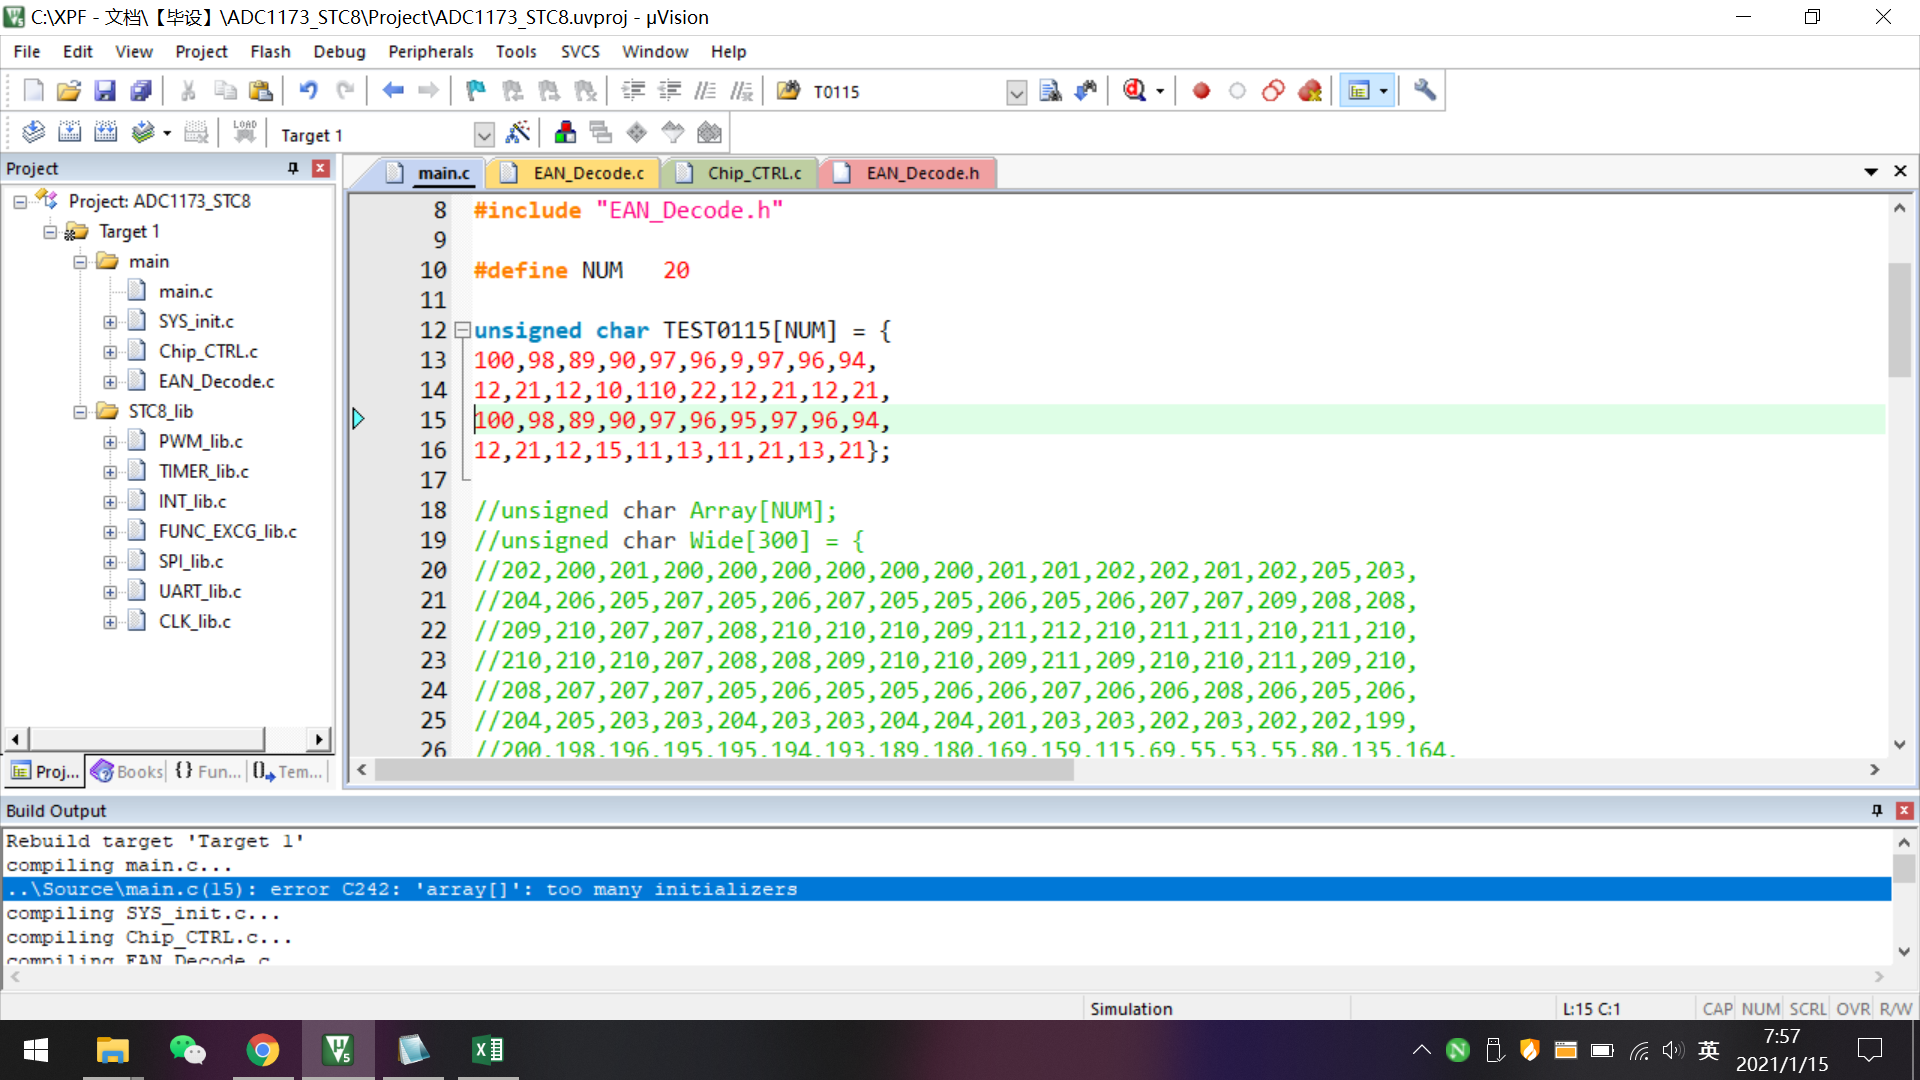Screen dimensions: 1920x1080
Task: Open the File menu
Action: click(27, 51)
